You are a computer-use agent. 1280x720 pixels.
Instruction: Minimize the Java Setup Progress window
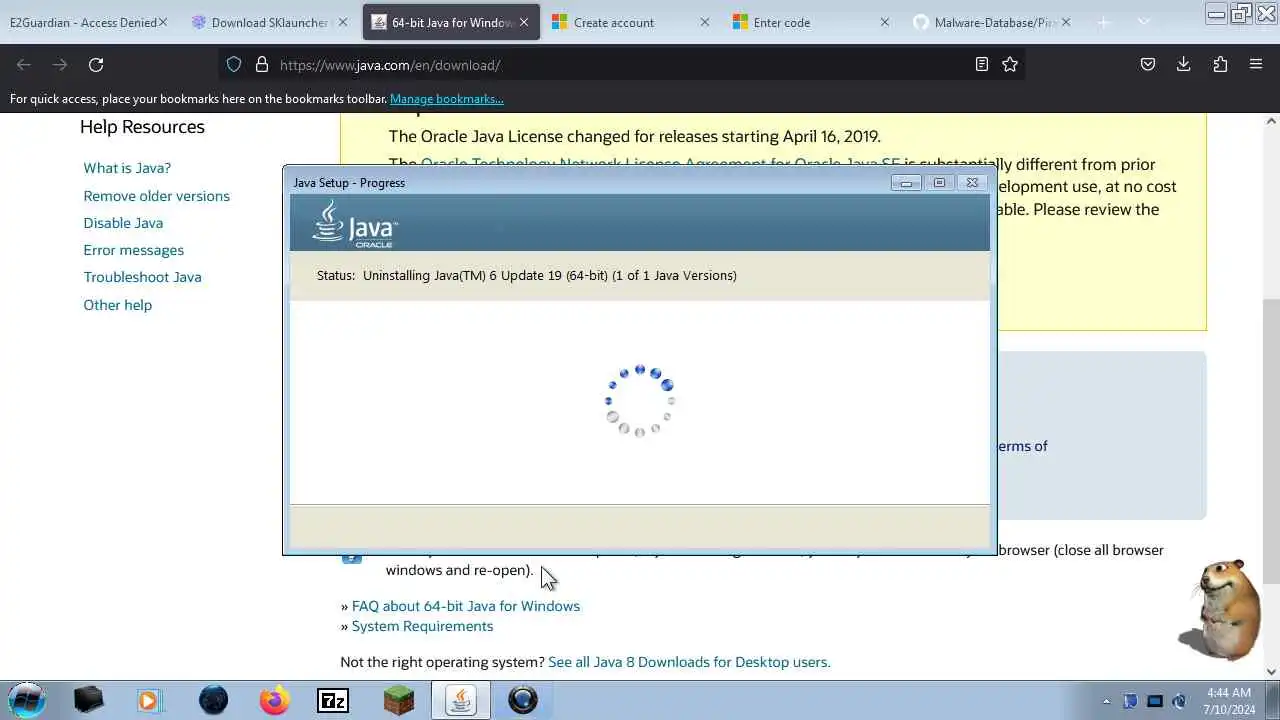906,183
